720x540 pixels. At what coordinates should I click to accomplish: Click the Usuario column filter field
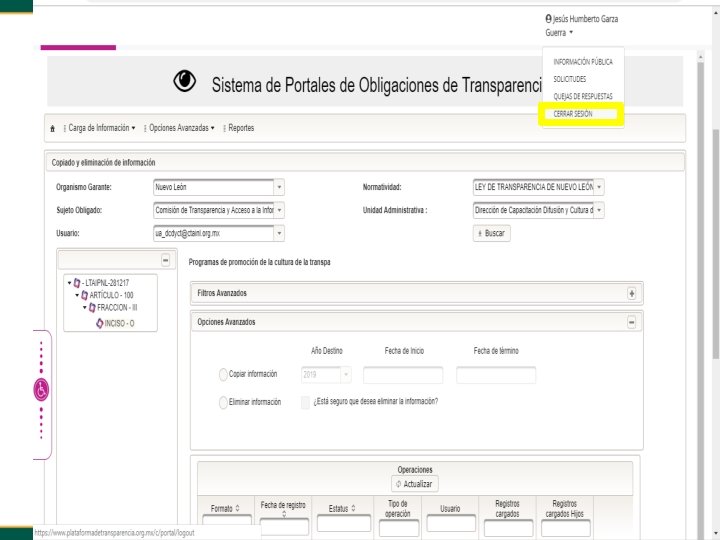pos(451,524)
